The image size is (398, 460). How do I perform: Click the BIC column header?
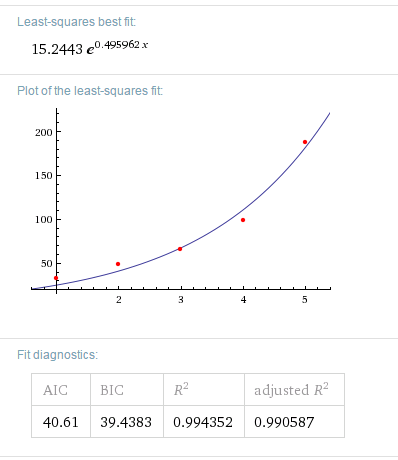[112, 390]
